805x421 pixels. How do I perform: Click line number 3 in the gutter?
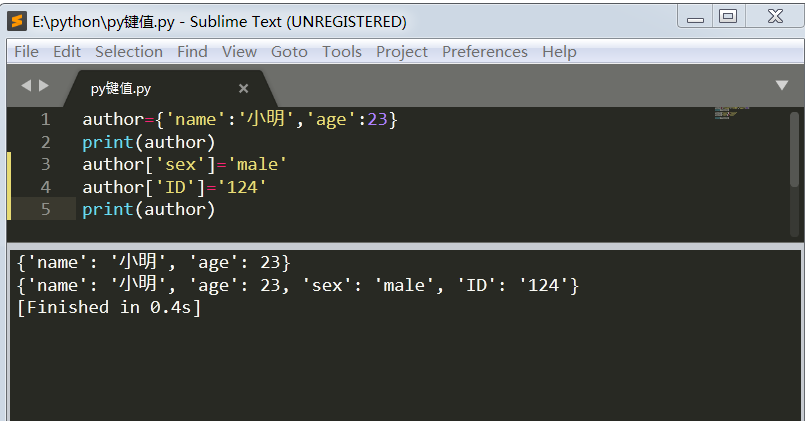pyautogui.click(x=46, y=164)
